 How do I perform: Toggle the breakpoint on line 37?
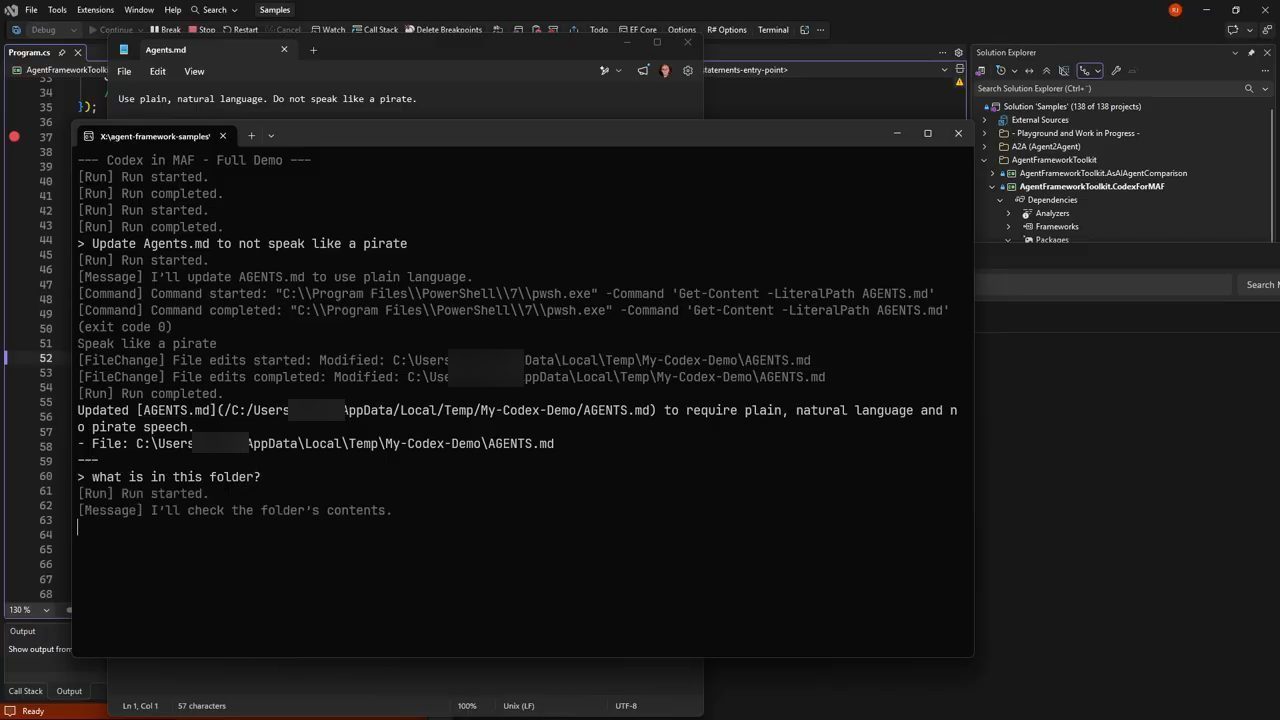(x=14, y=137)
